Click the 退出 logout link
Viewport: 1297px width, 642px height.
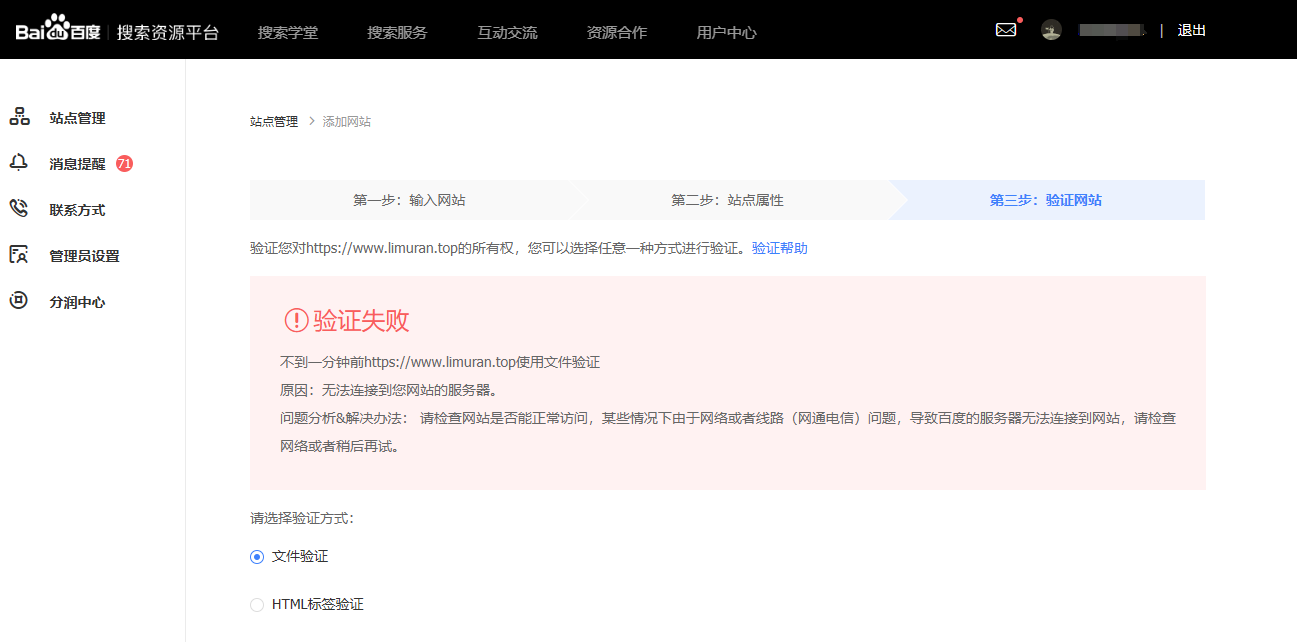pyautogui.click(x=1192, y=31)
